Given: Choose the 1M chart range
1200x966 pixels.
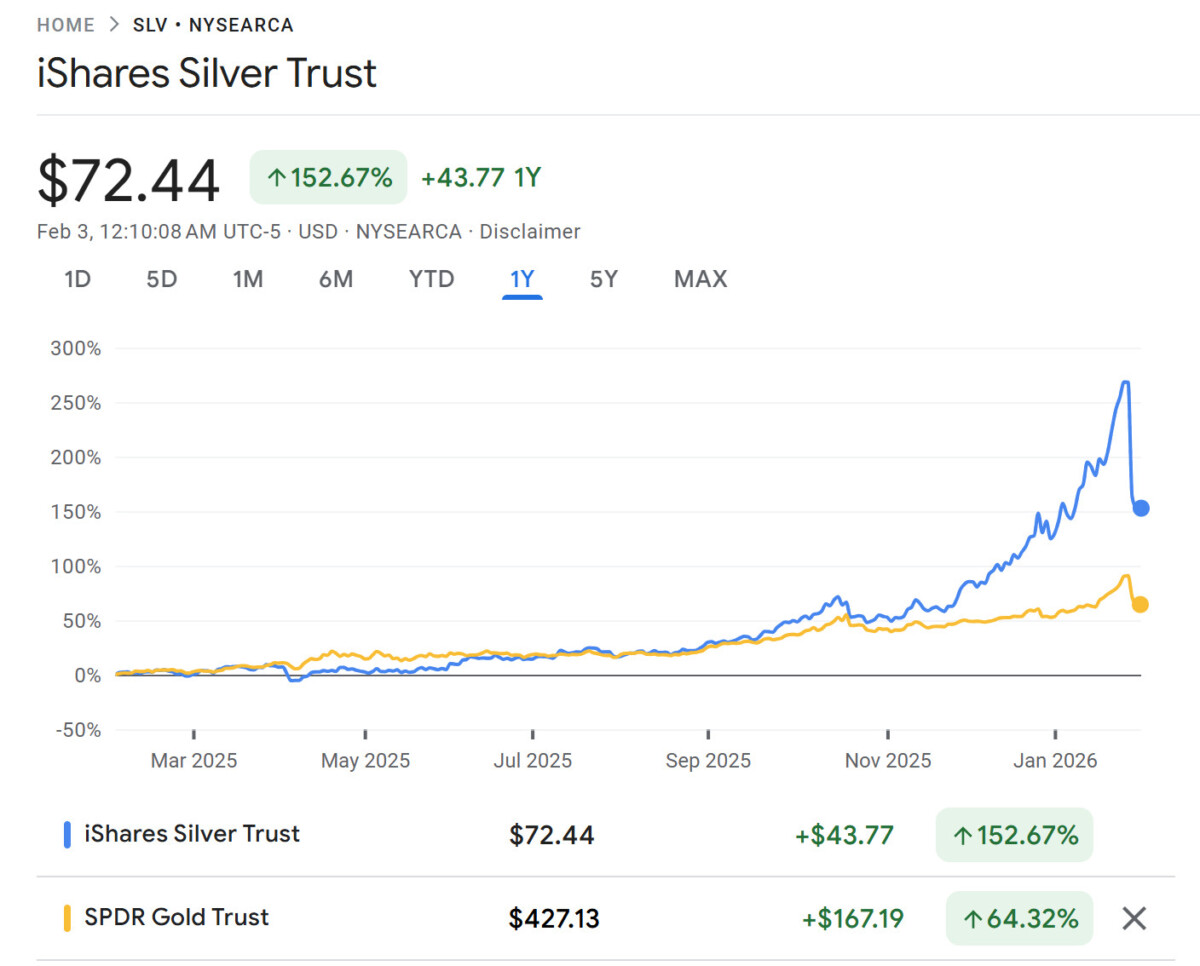Looking at the screenshot, I should [x=248, y=279].
